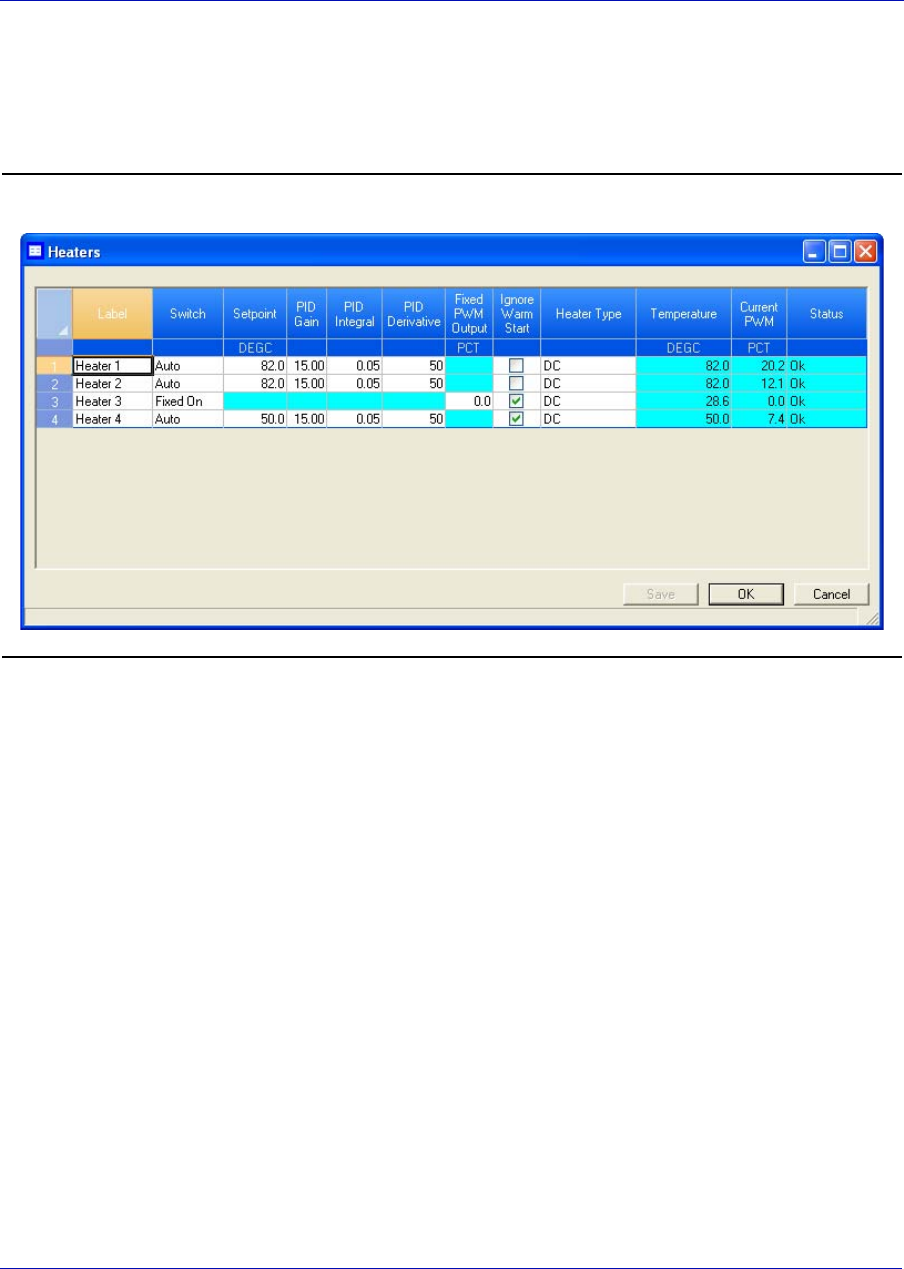Screen dimensions: 904x1269
Task: Click the 50.0 Setpoint cell for Heater 4
Action: 255,420
